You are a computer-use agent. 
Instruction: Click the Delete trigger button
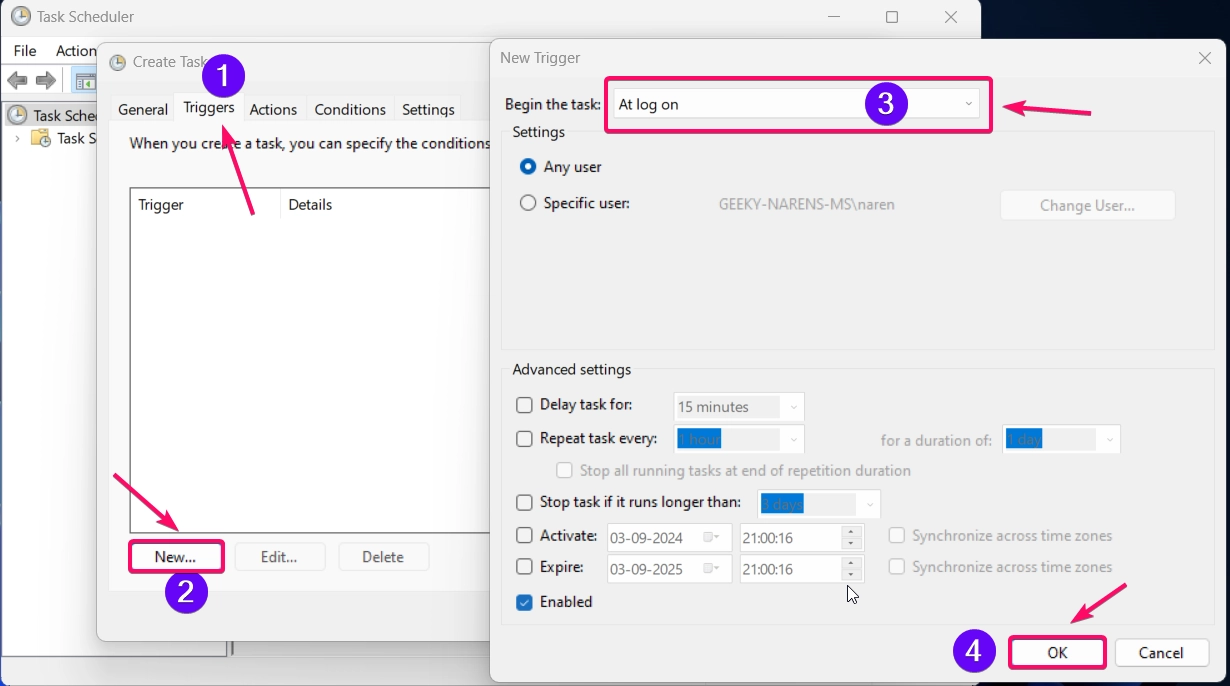pos(383,557)
